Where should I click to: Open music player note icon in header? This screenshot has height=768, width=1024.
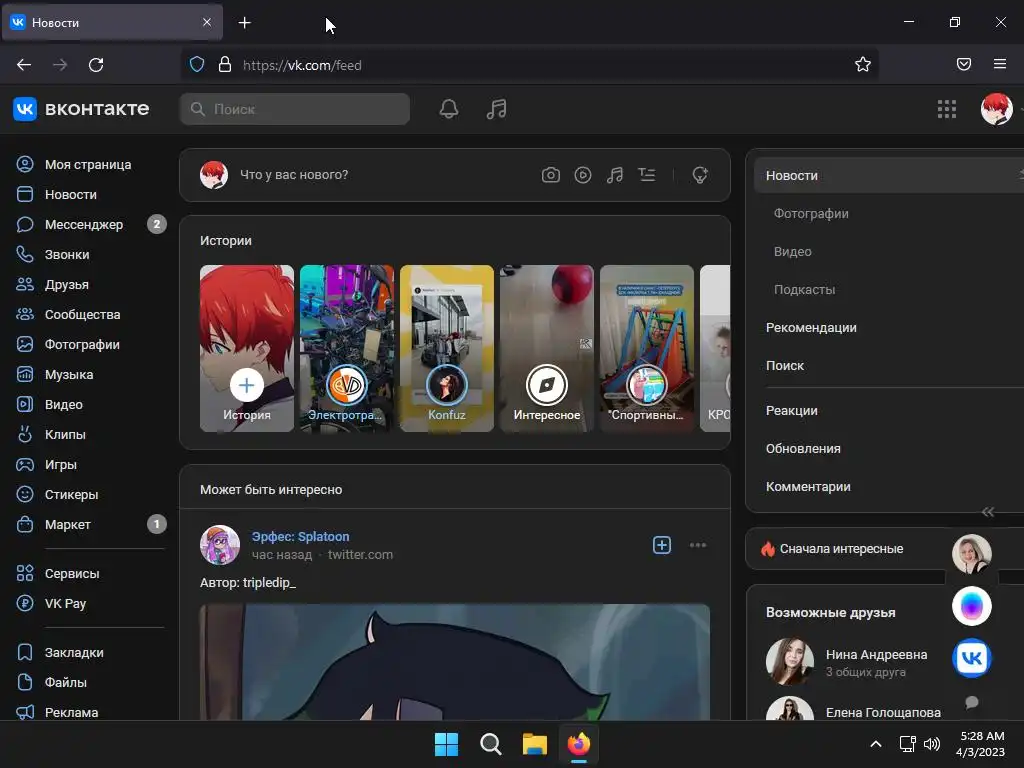pos(496,109)
